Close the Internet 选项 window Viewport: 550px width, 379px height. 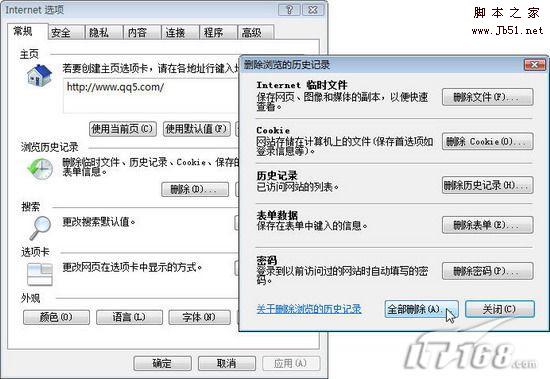[x=313, y=10]
